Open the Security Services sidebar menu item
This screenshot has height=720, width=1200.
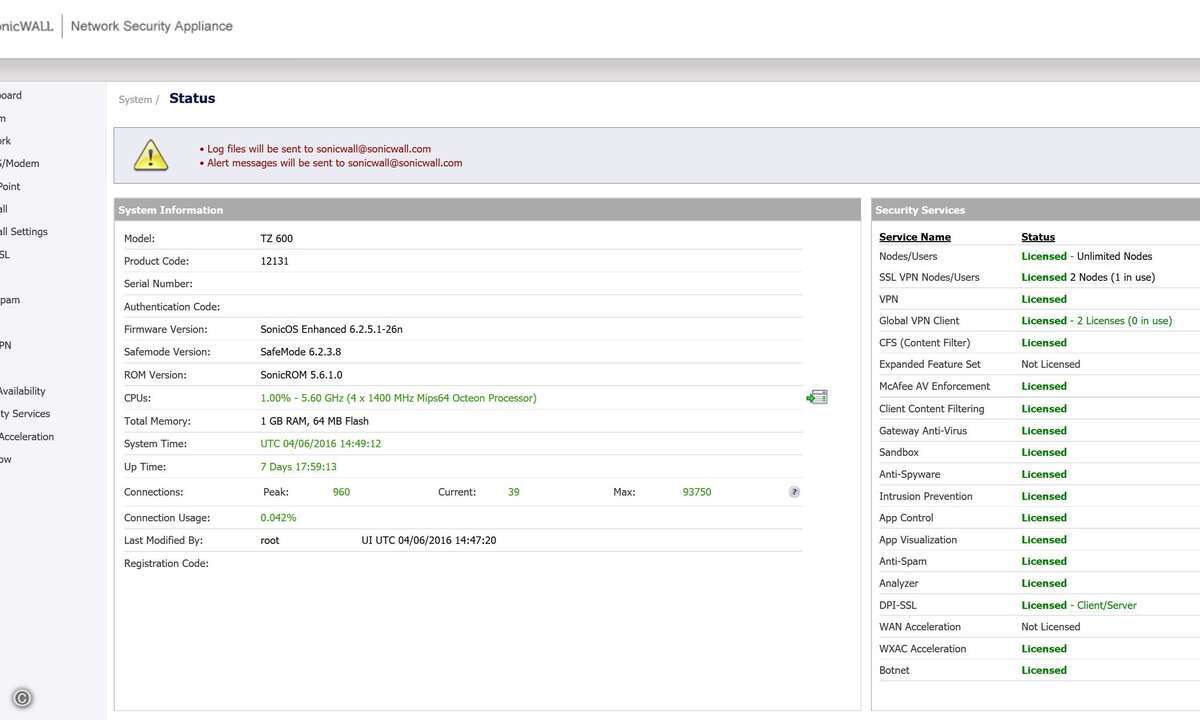click(x=25, y=414)
